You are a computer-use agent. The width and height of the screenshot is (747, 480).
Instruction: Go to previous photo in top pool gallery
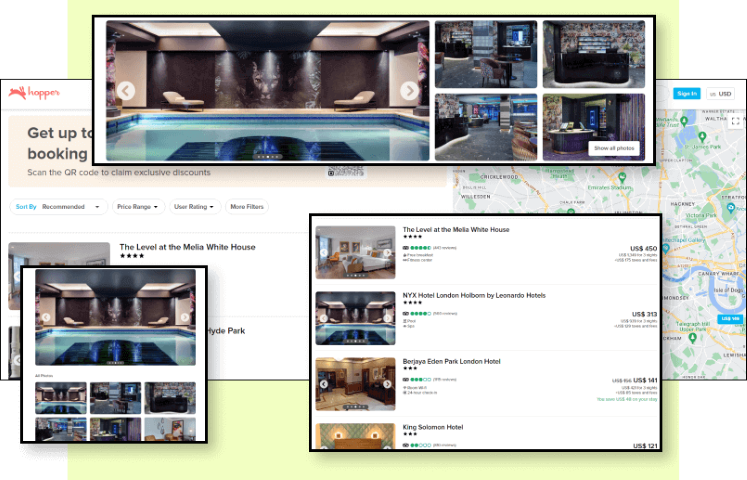click(126, 91)
